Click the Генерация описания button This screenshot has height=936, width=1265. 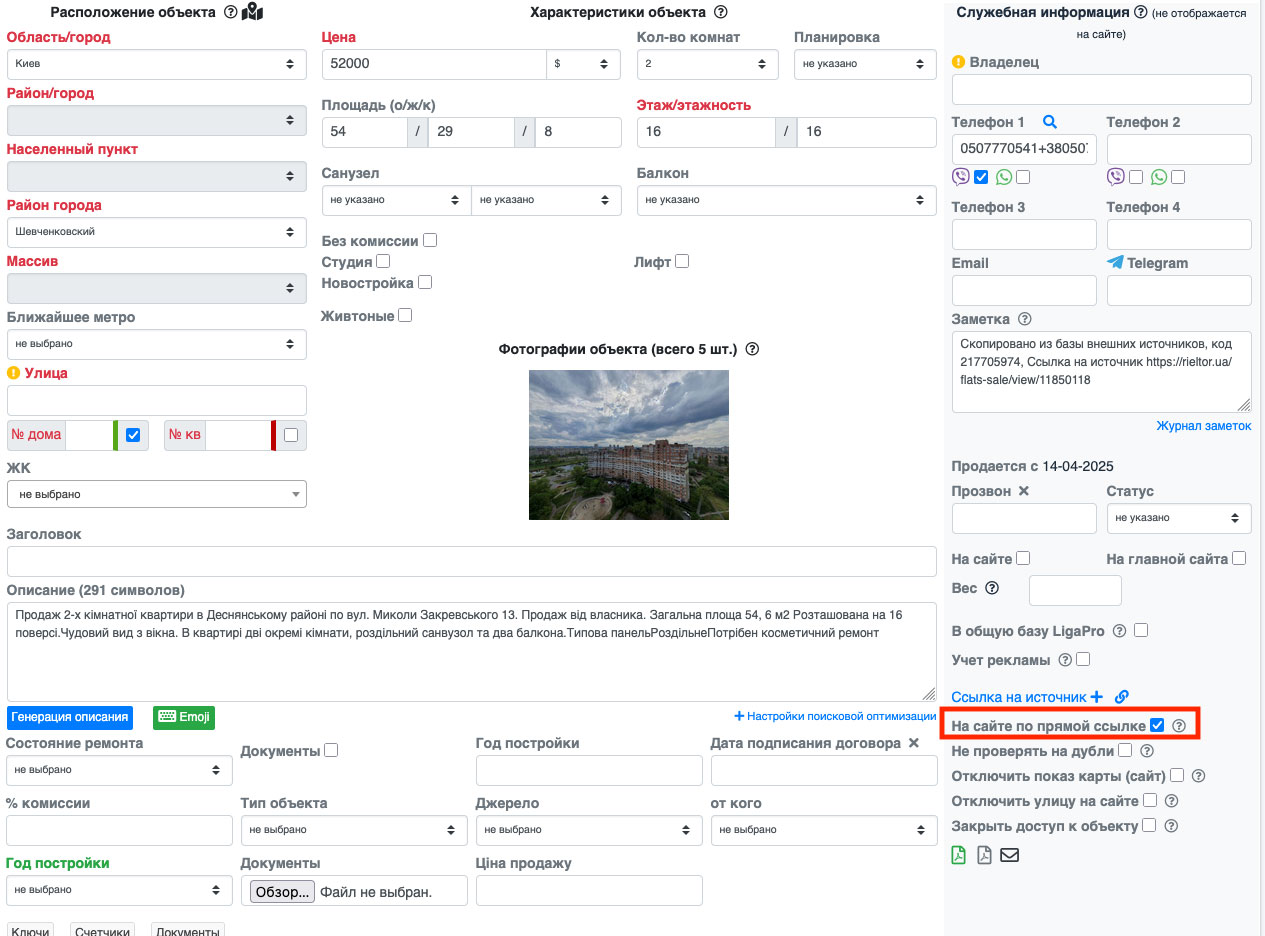70,717
